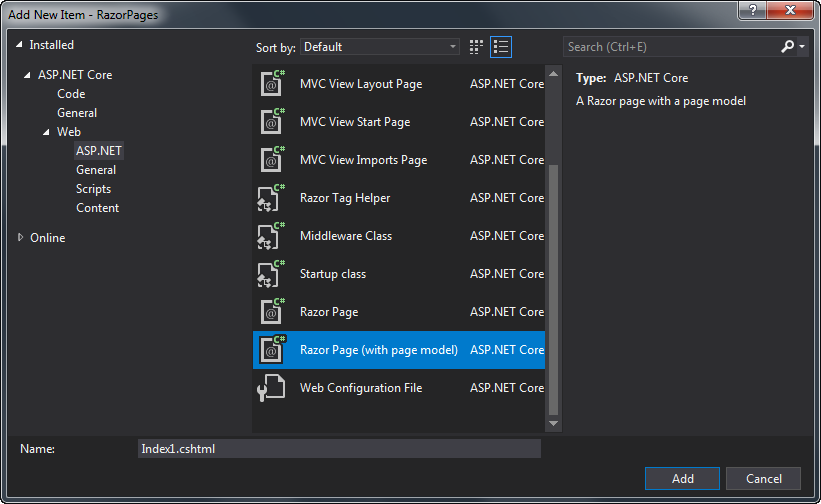
Task: Collapse the Web tree node
Action: tap(47, 132)
